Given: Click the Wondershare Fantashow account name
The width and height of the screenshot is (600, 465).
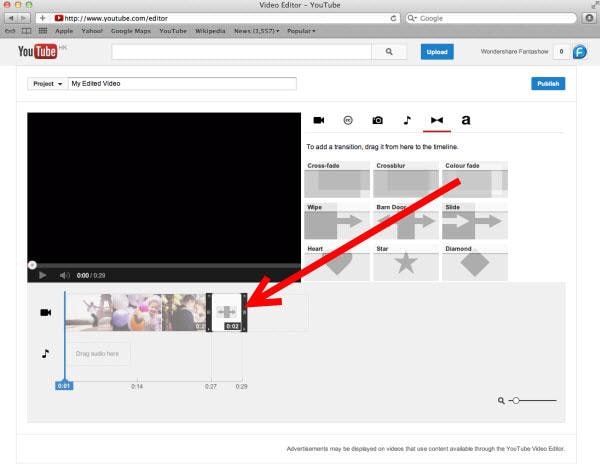Looking at the screenshot, I should click(514, 51).
